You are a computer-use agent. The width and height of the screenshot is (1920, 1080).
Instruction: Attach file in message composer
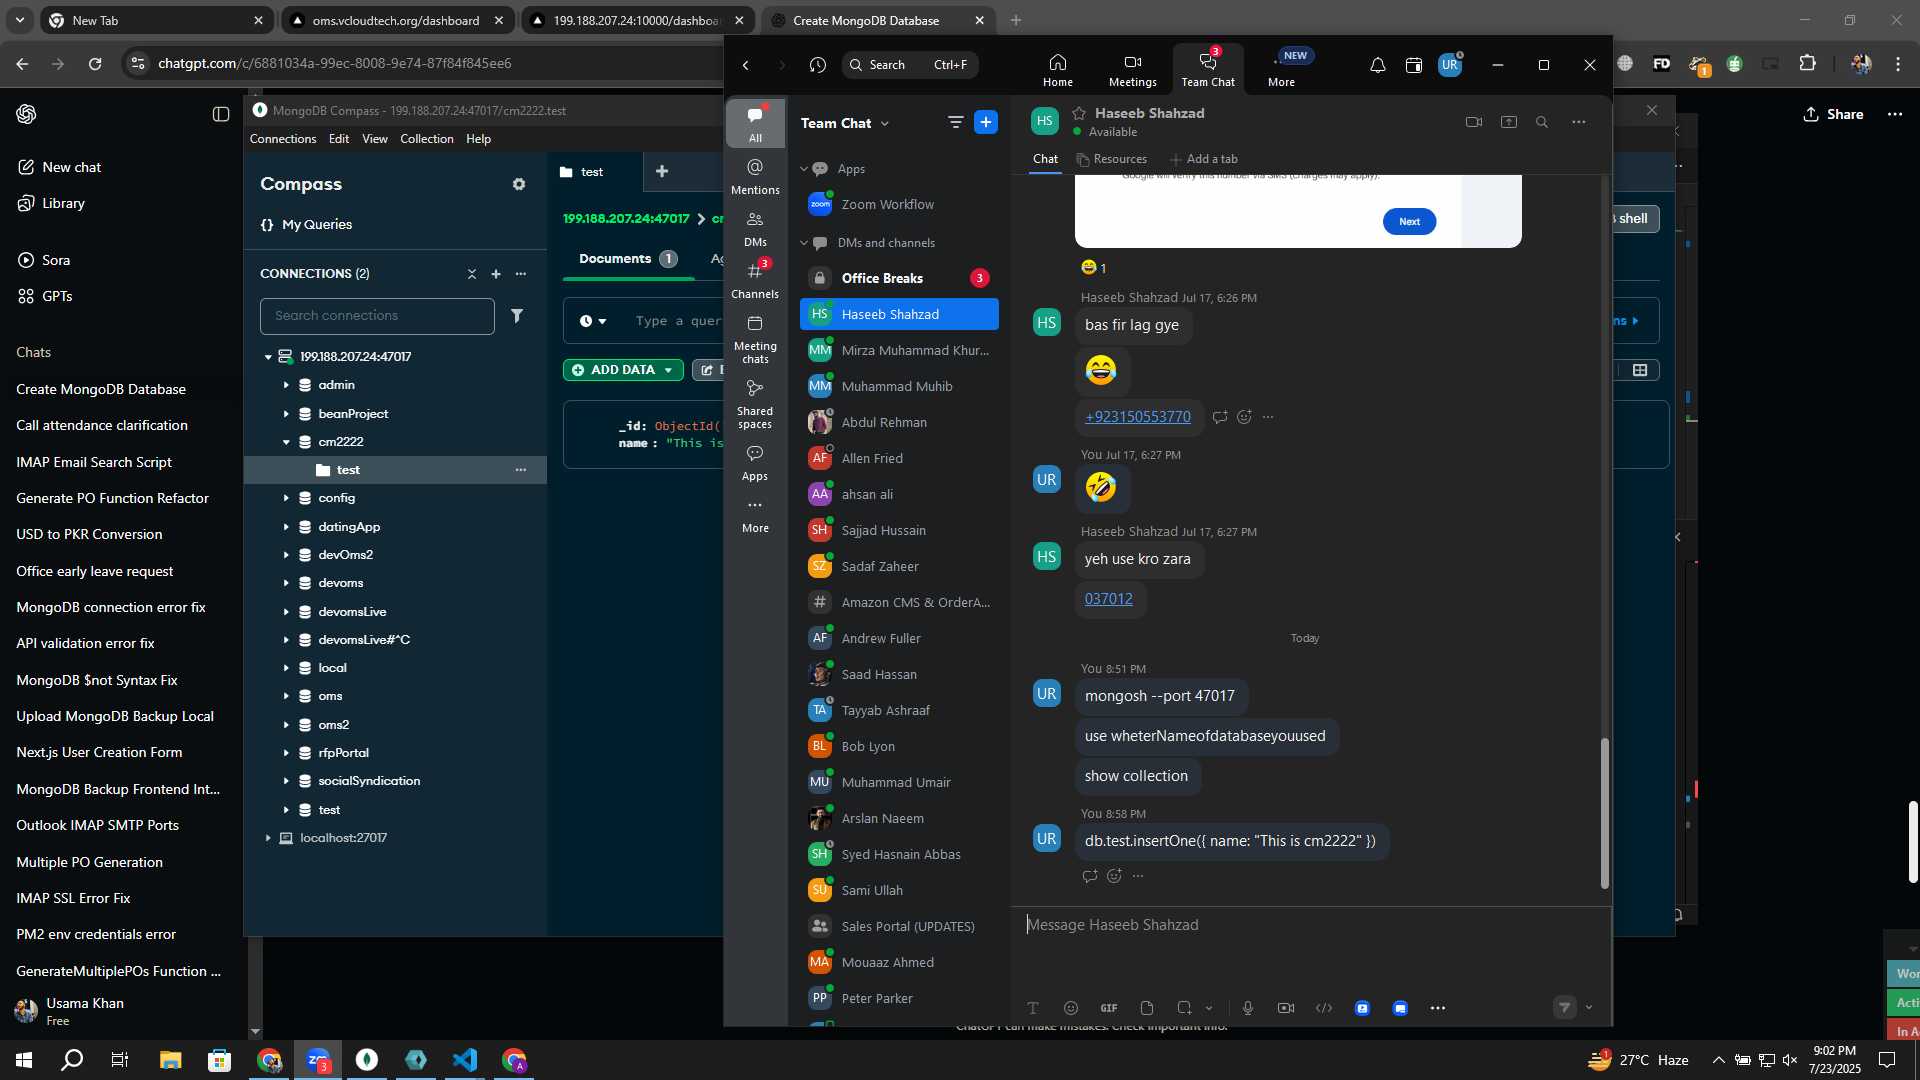point(1147,1008)
